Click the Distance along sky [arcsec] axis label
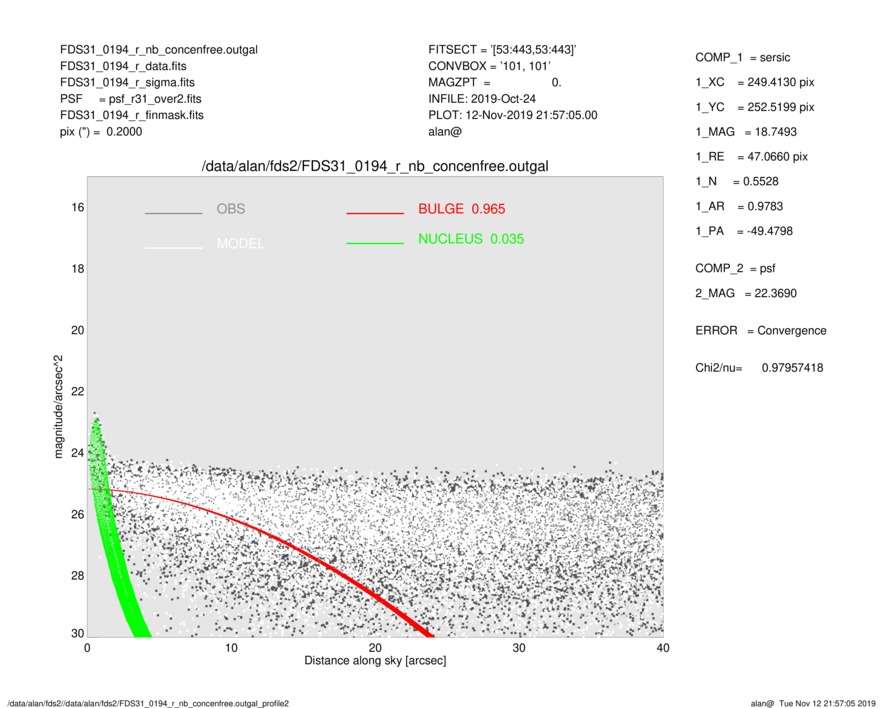The height and width of the screenshot is (708, 885). 375,661
